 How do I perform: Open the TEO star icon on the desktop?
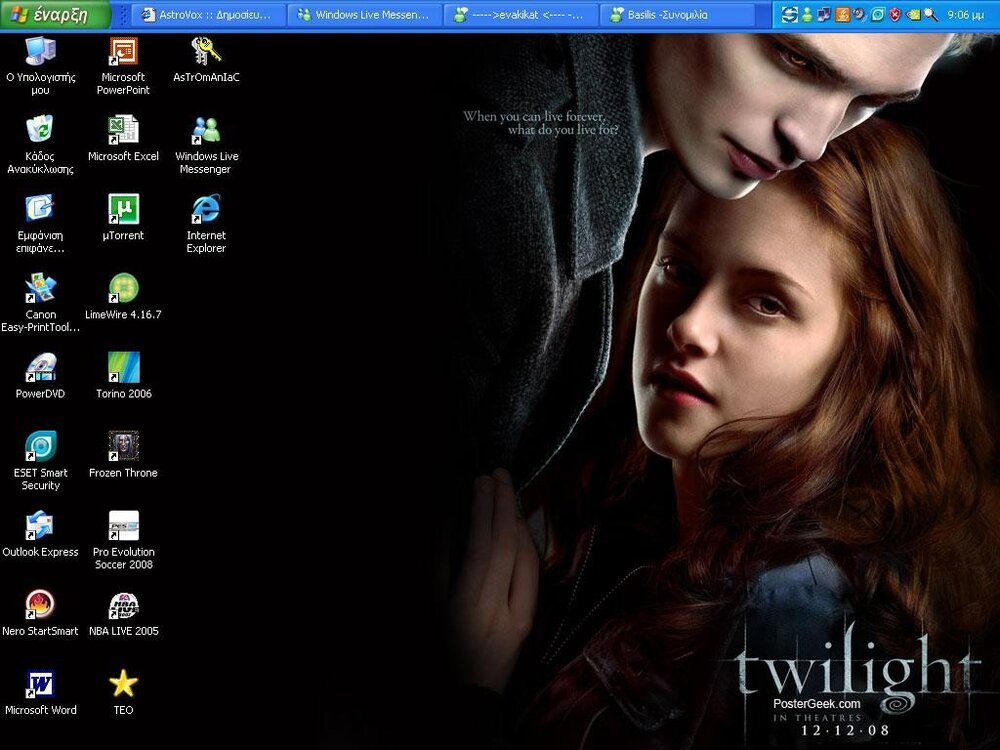[123, 684]
